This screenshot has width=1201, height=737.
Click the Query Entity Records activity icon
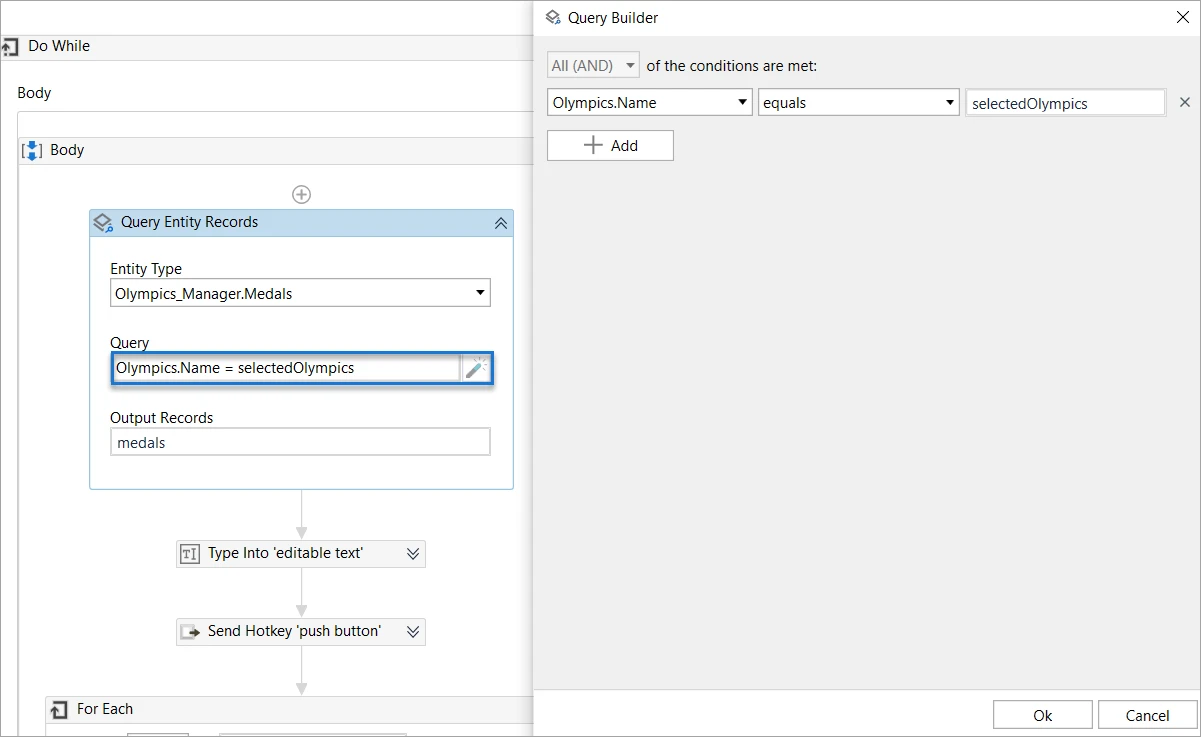pyautogui.click(x=102, y=222)
